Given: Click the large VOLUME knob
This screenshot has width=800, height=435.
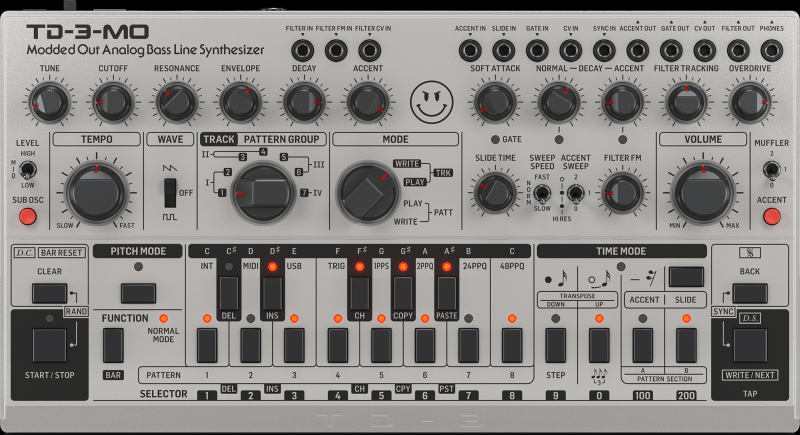Looking at the screenshot, I should click(702, 189).
